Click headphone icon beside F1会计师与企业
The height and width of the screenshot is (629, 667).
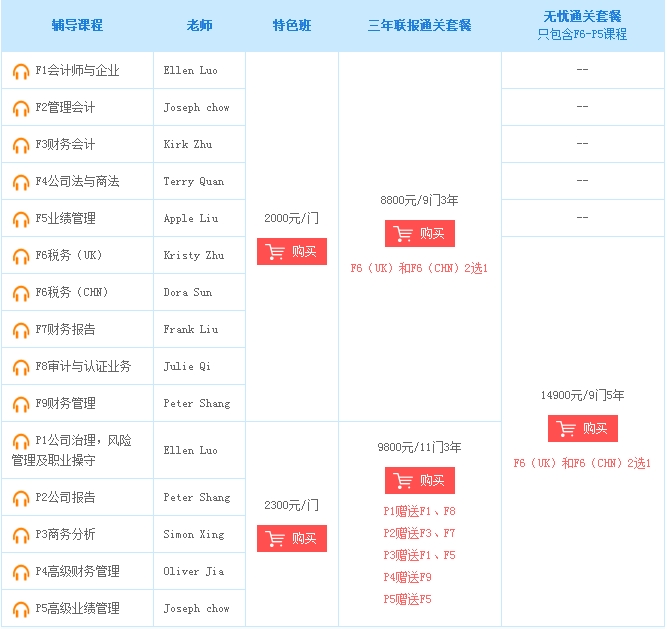coord(21,72)
